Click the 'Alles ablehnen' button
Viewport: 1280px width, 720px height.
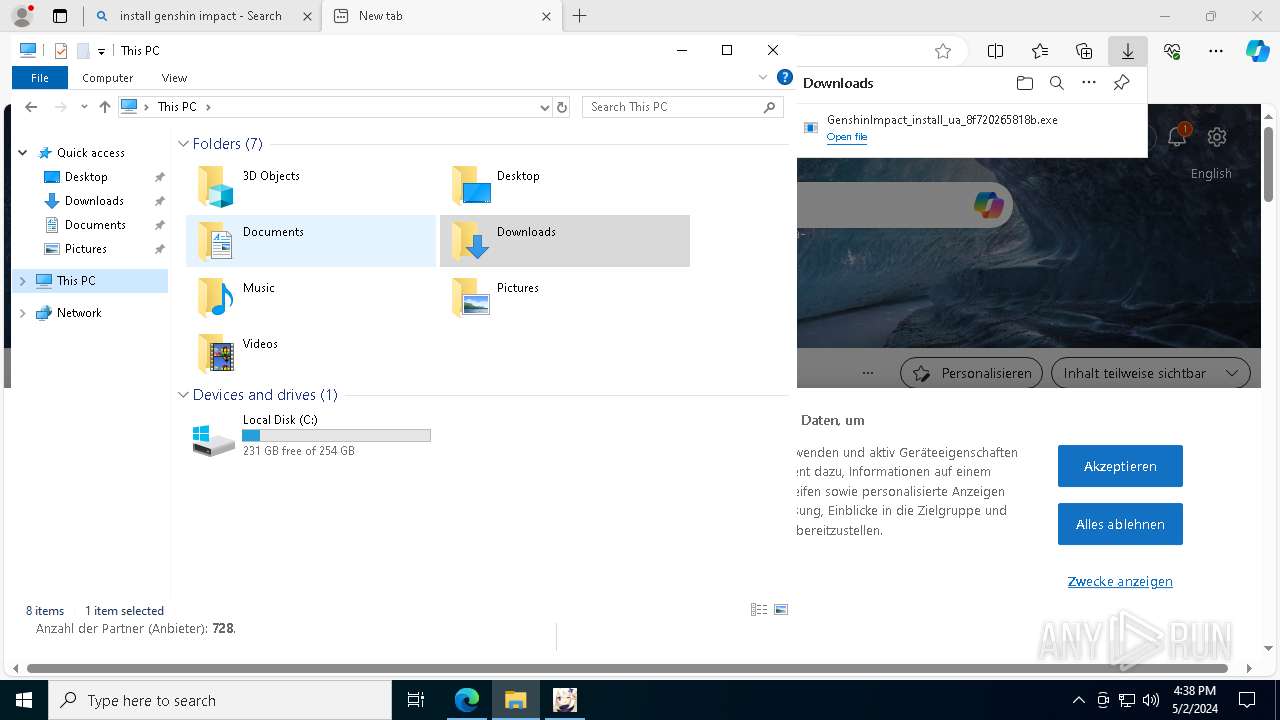[x=1120, y=524]
